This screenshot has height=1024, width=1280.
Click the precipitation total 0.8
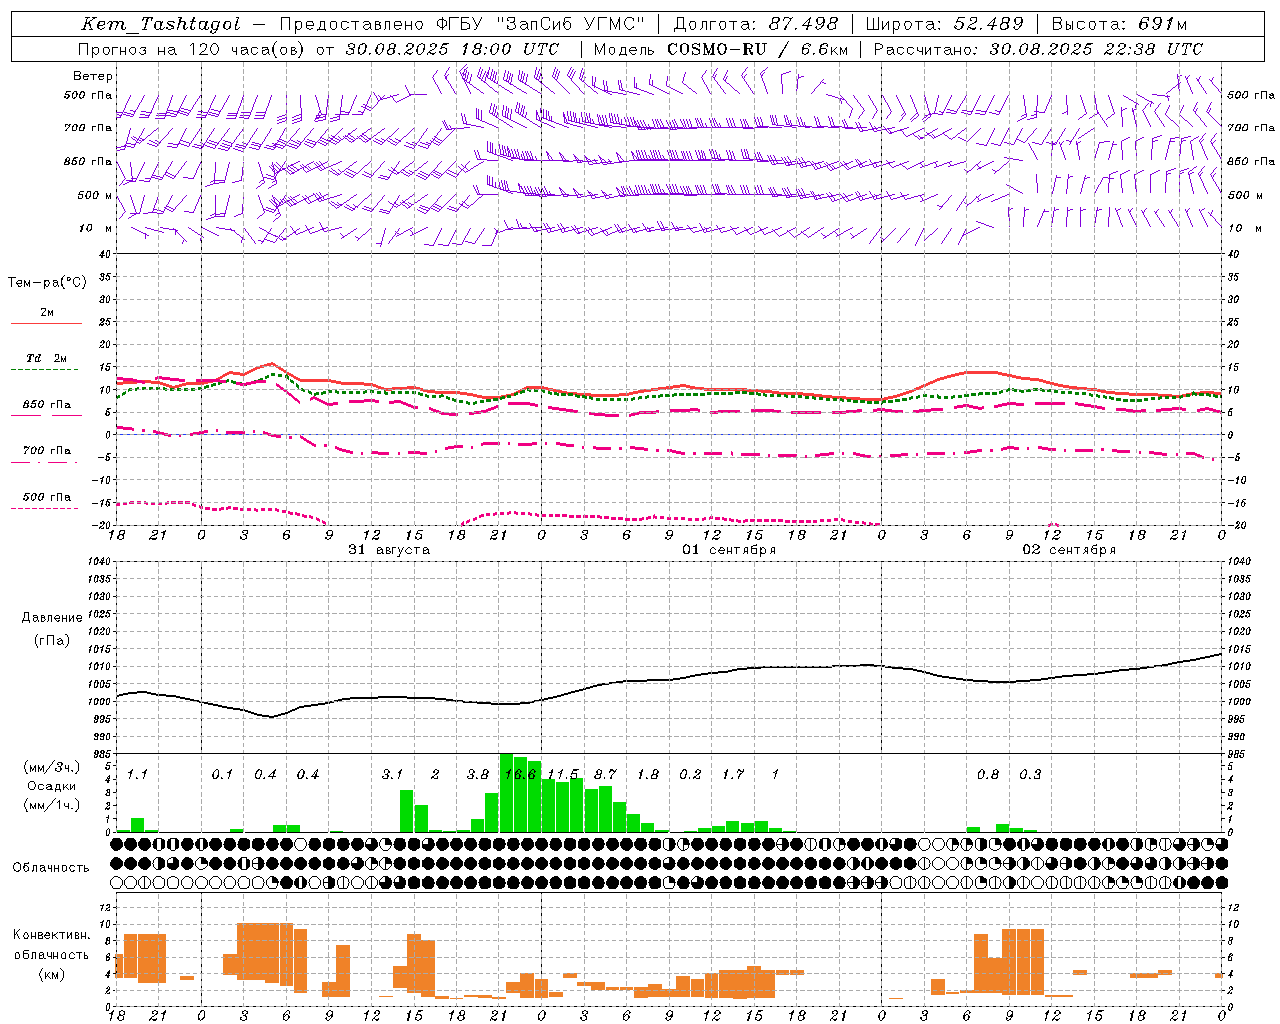(x=988, y=775)
